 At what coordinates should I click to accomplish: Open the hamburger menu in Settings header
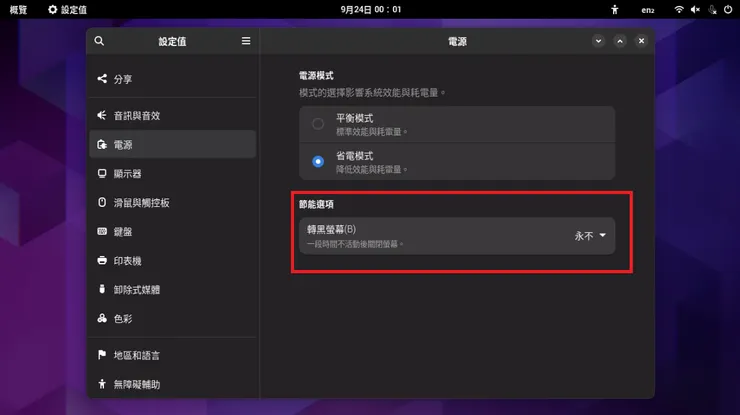tap(246, 41)
